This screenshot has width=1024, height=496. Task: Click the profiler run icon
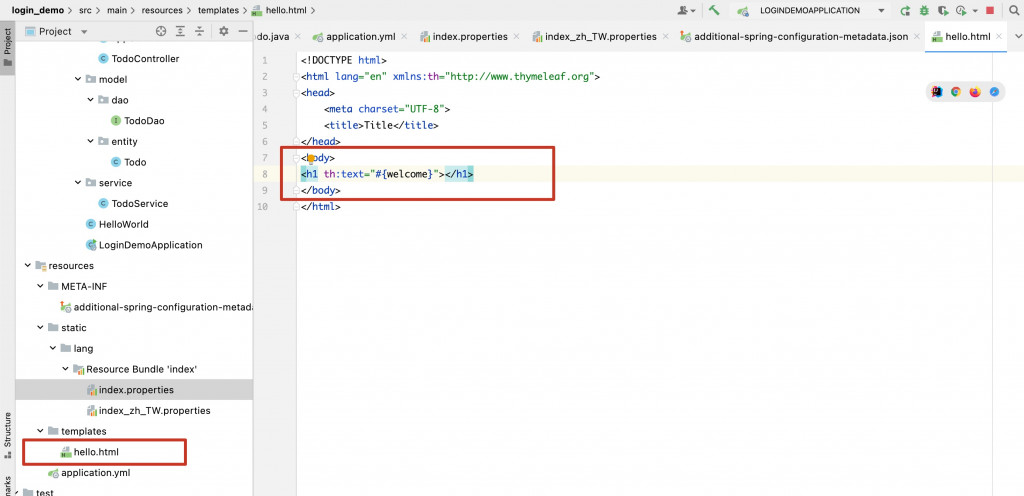point(961,10)
